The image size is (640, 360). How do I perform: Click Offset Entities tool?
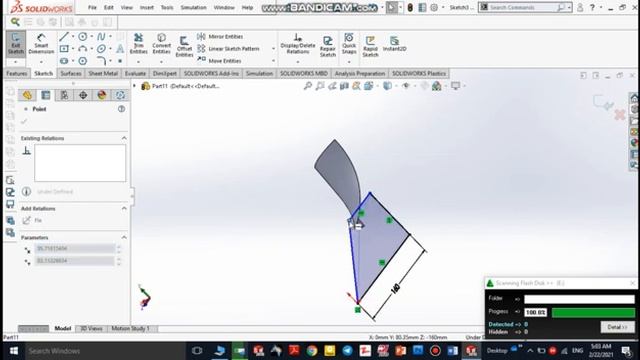(x=184, y=47)
